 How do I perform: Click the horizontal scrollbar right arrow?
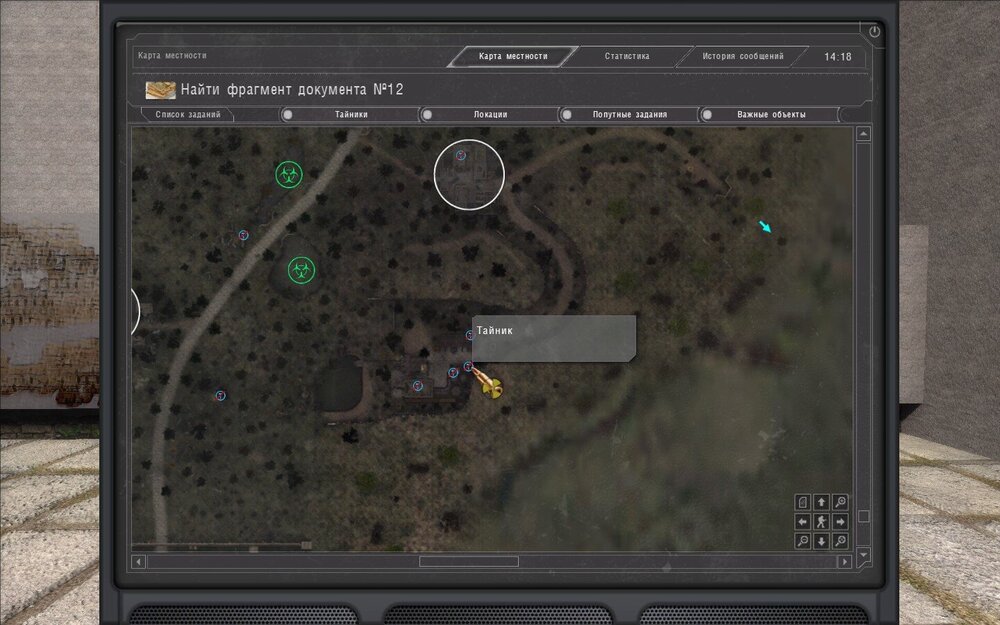[844, 562]
